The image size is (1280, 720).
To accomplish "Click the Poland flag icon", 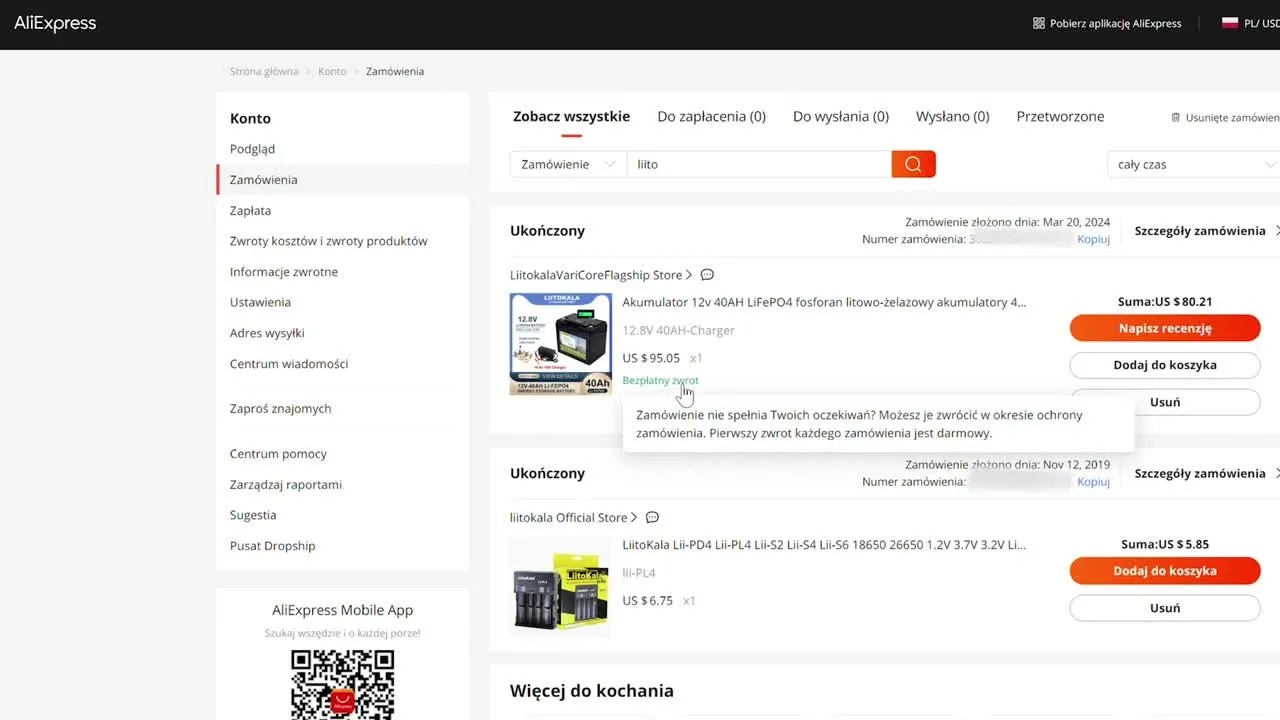I will (x=1229, y=23).
